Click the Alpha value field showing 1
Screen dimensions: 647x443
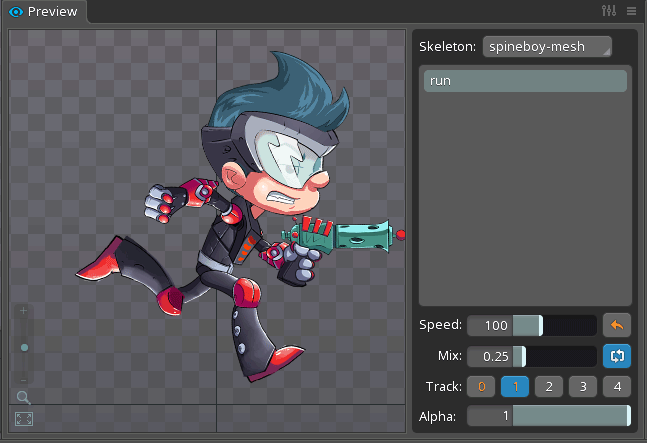point(490,416)
